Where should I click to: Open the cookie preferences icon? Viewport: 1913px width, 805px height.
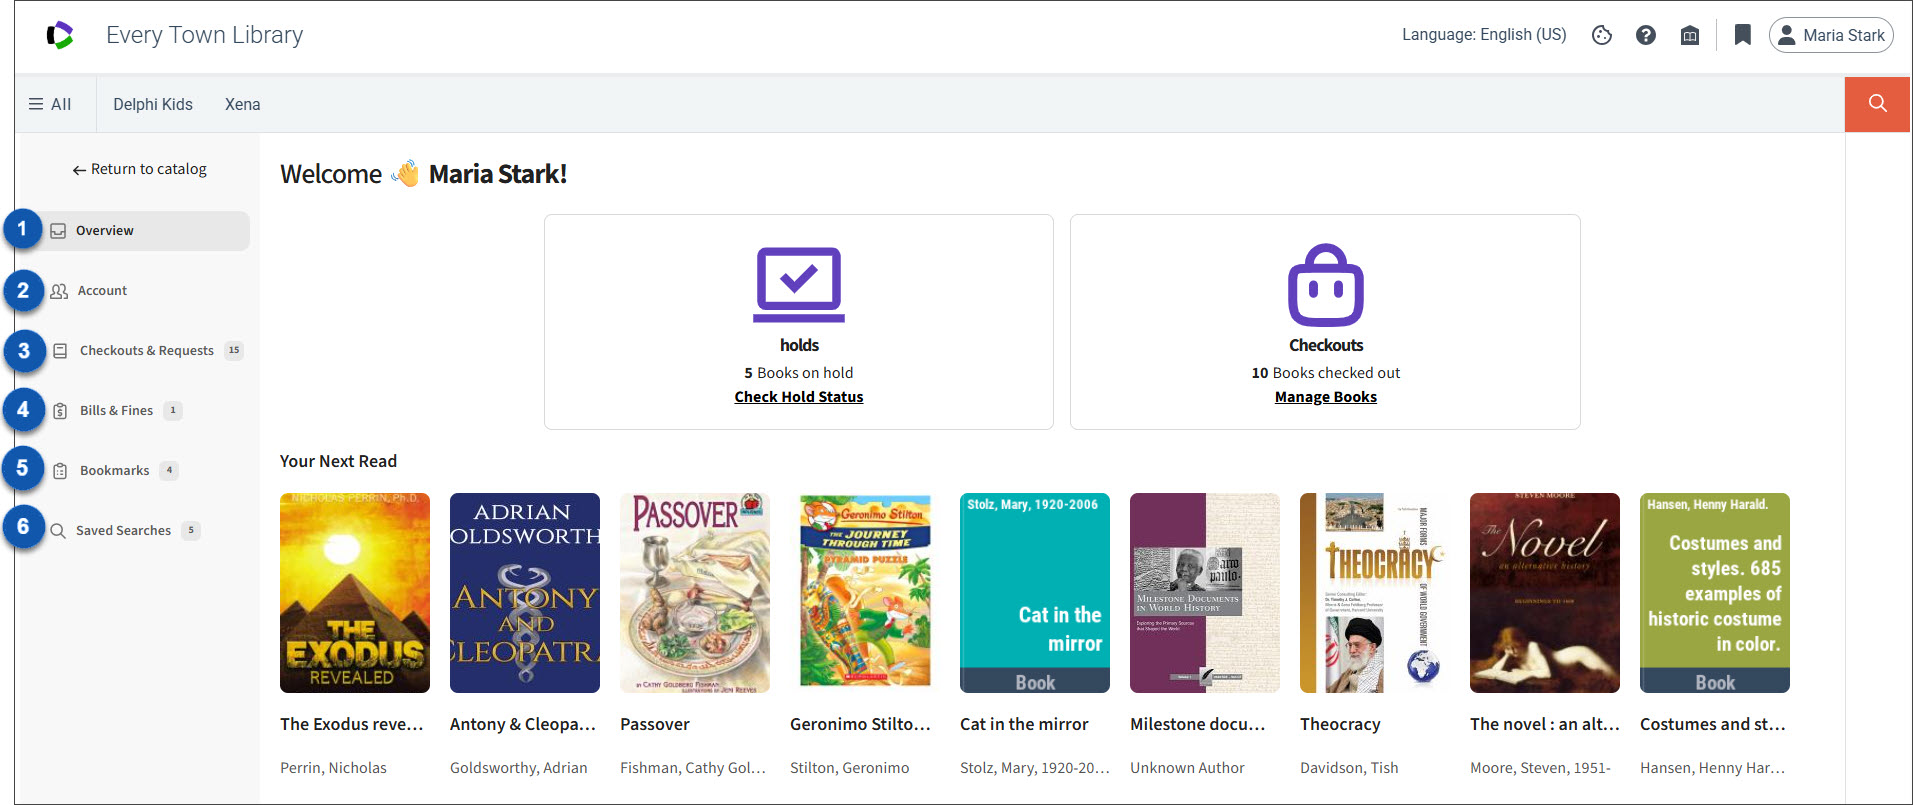(1602, 35)
